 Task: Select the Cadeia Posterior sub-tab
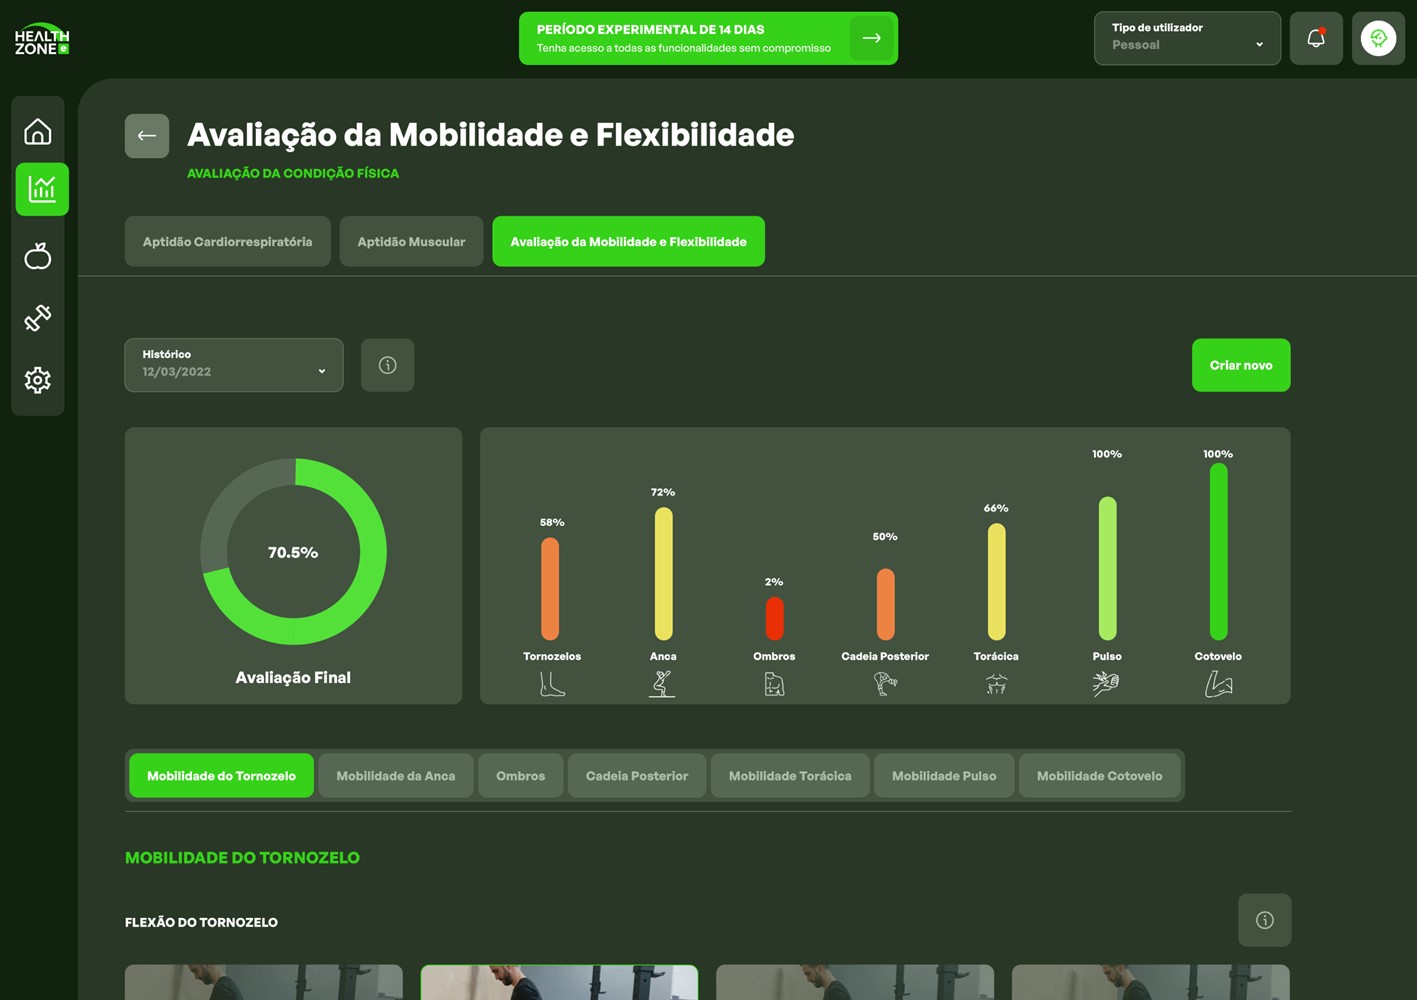637,776
